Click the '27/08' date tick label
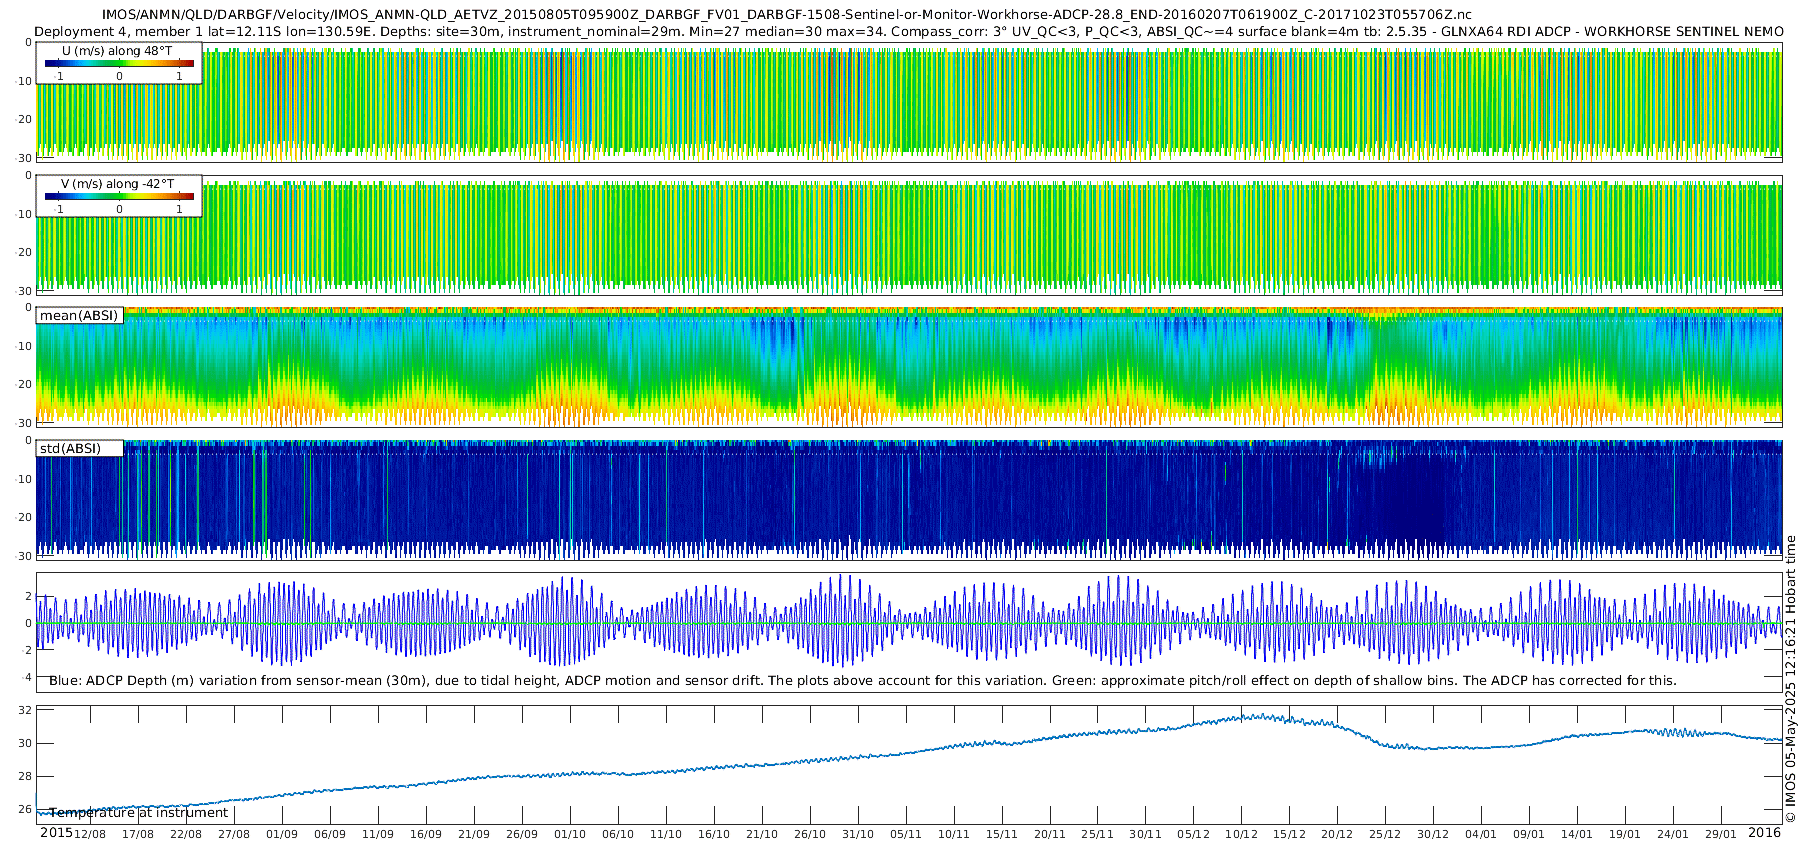This screenshot has width=1800, height=850. [234, 834]
